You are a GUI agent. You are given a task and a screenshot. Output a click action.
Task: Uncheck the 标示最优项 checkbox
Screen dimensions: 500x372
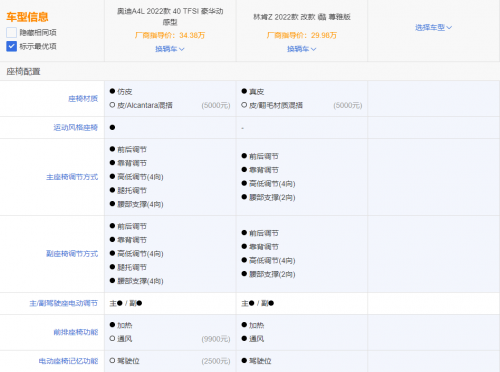click(x=11, y=46)
